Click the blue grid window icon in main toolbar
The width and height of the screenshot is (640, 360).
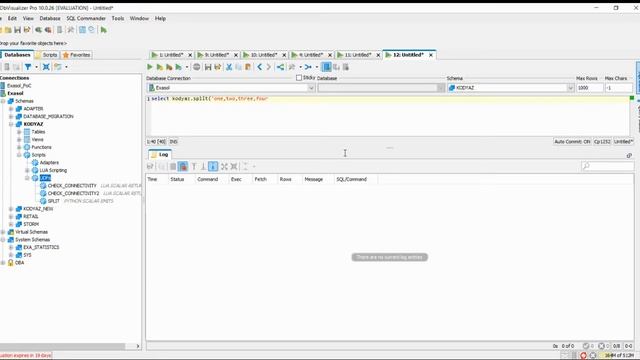[82, 30]
